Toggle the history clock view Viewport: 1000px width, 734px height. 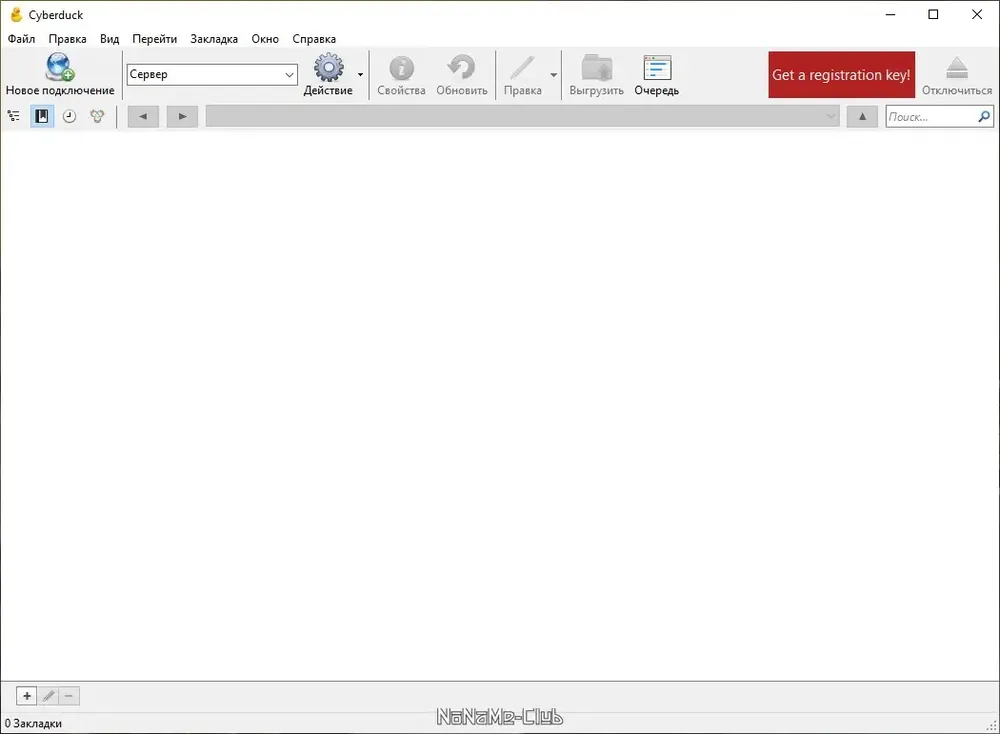(70, 116)
